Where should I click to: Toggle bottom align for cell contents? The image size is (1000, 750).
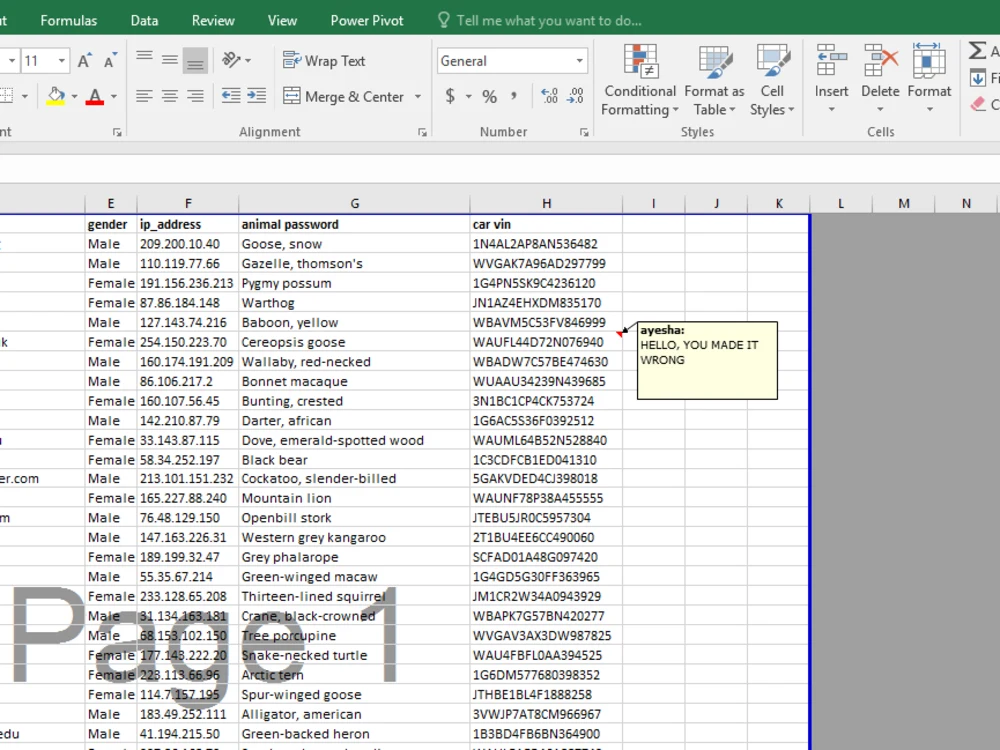tap(195, 61)
